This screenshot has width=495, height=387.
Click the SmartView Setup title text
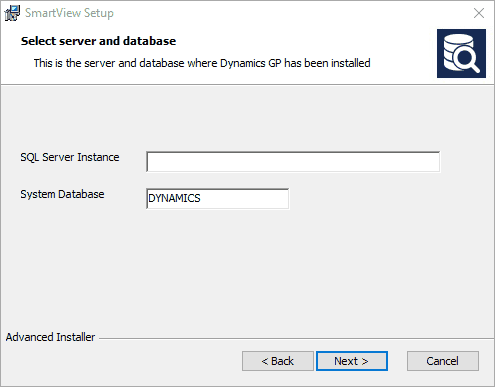pos(69,13)
